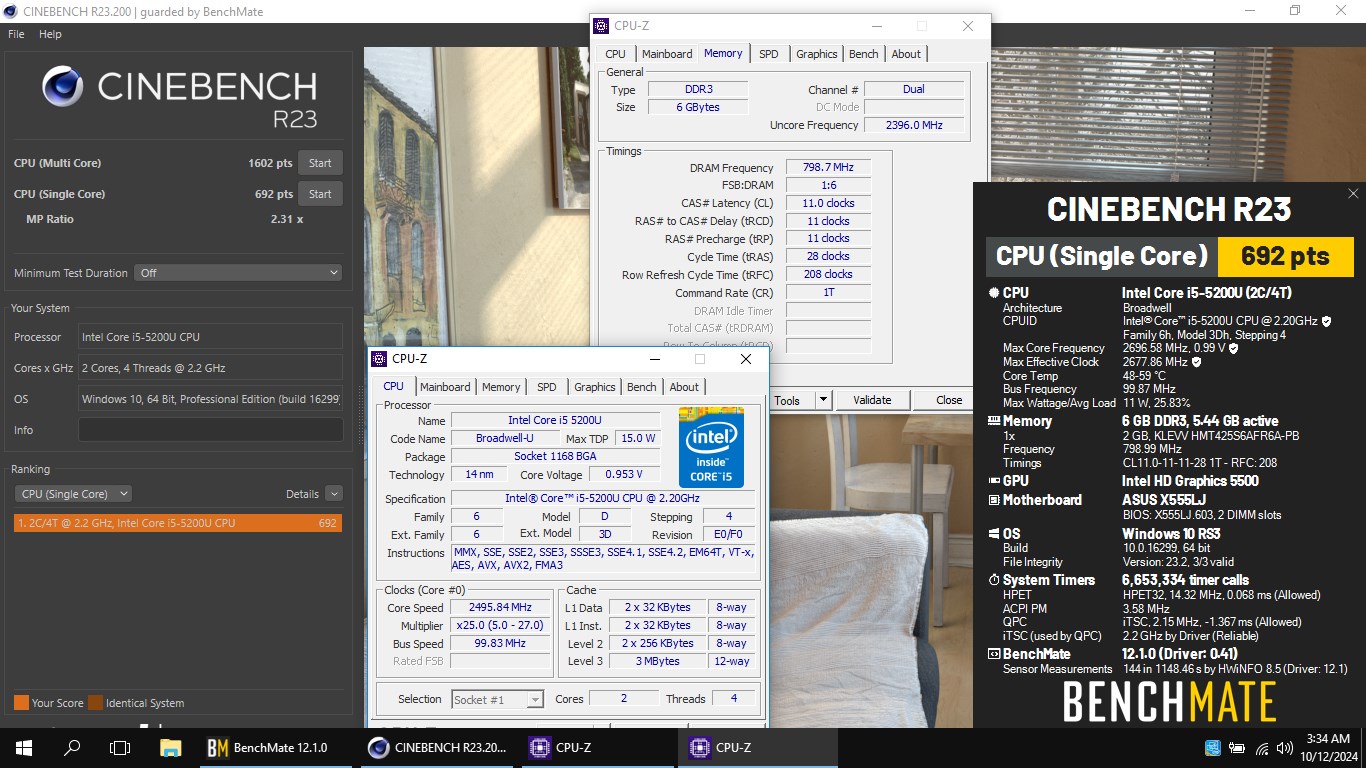This screenshot has width=1366, height=768.
Task: Open the CPU (Single Core) ranking dropdown
Action: (73, 494)
